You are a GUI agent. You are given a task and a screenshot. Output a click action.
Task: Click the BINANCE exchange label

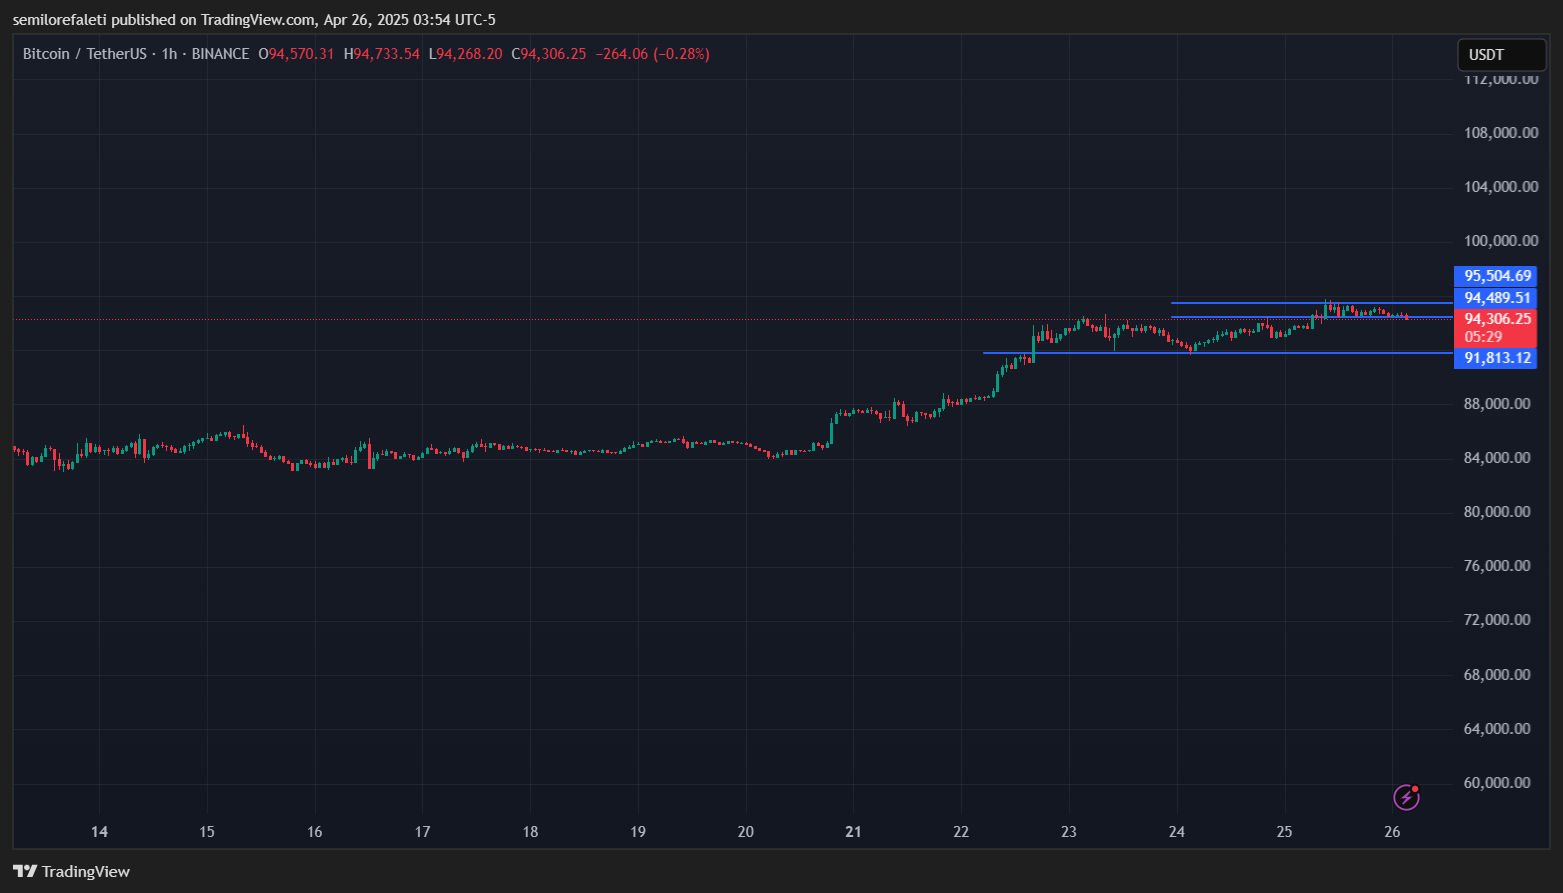[x=220, y=54]
